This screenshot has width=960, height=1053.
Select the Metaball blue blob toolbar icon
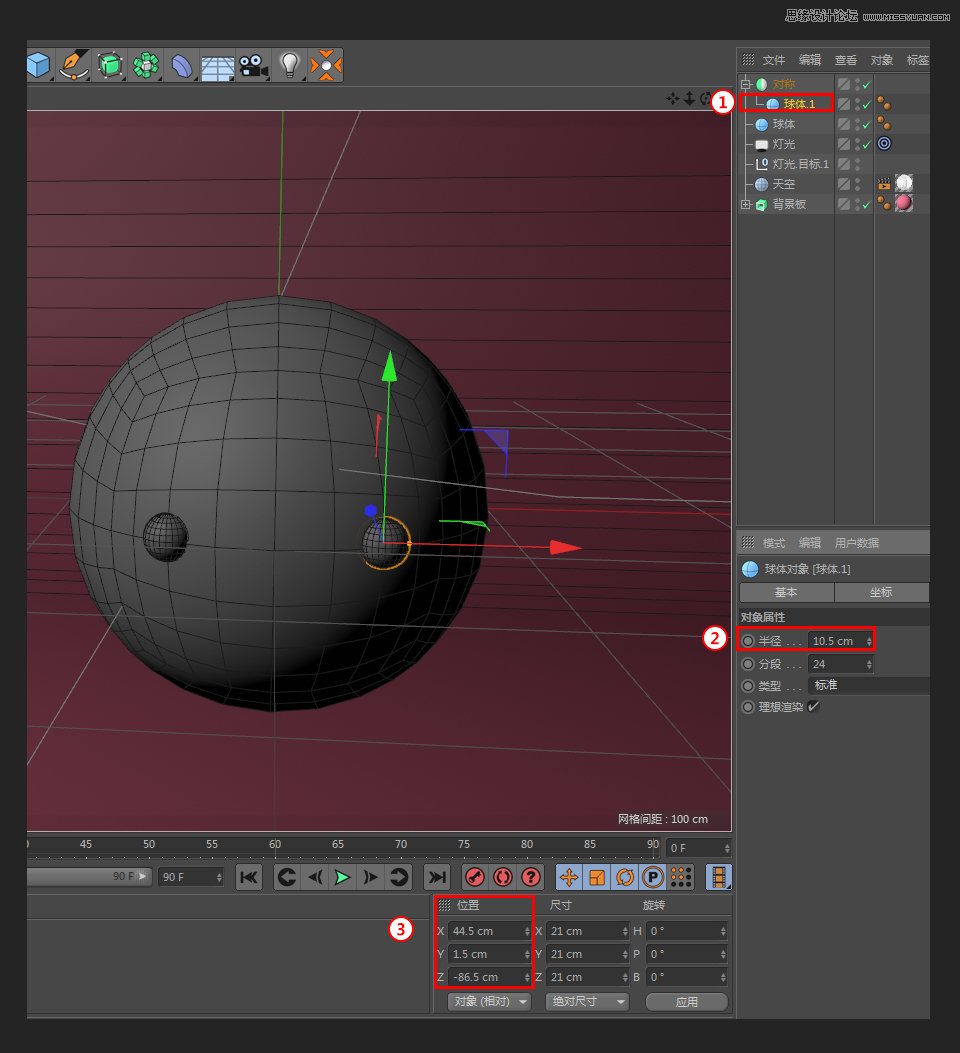[x=182, y=65]
